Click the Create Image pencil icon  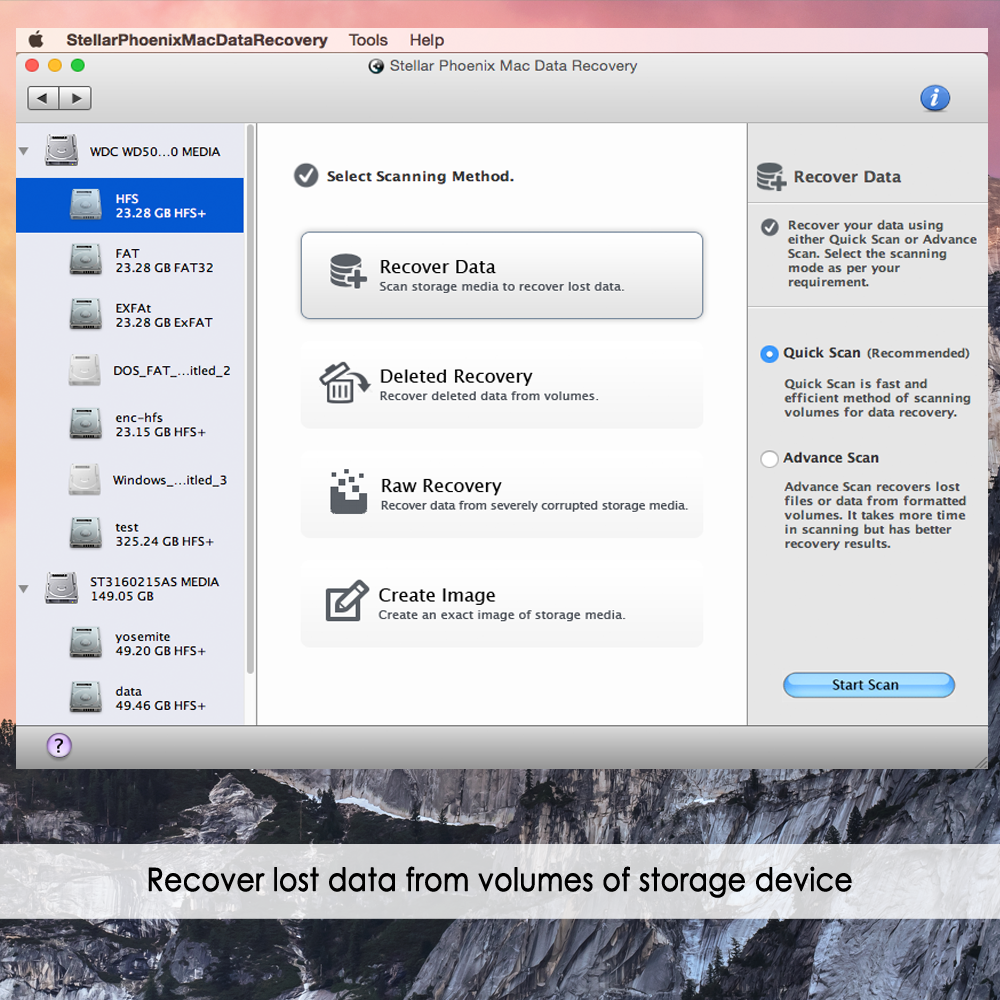pyautogui.click(x=347, y=601)
